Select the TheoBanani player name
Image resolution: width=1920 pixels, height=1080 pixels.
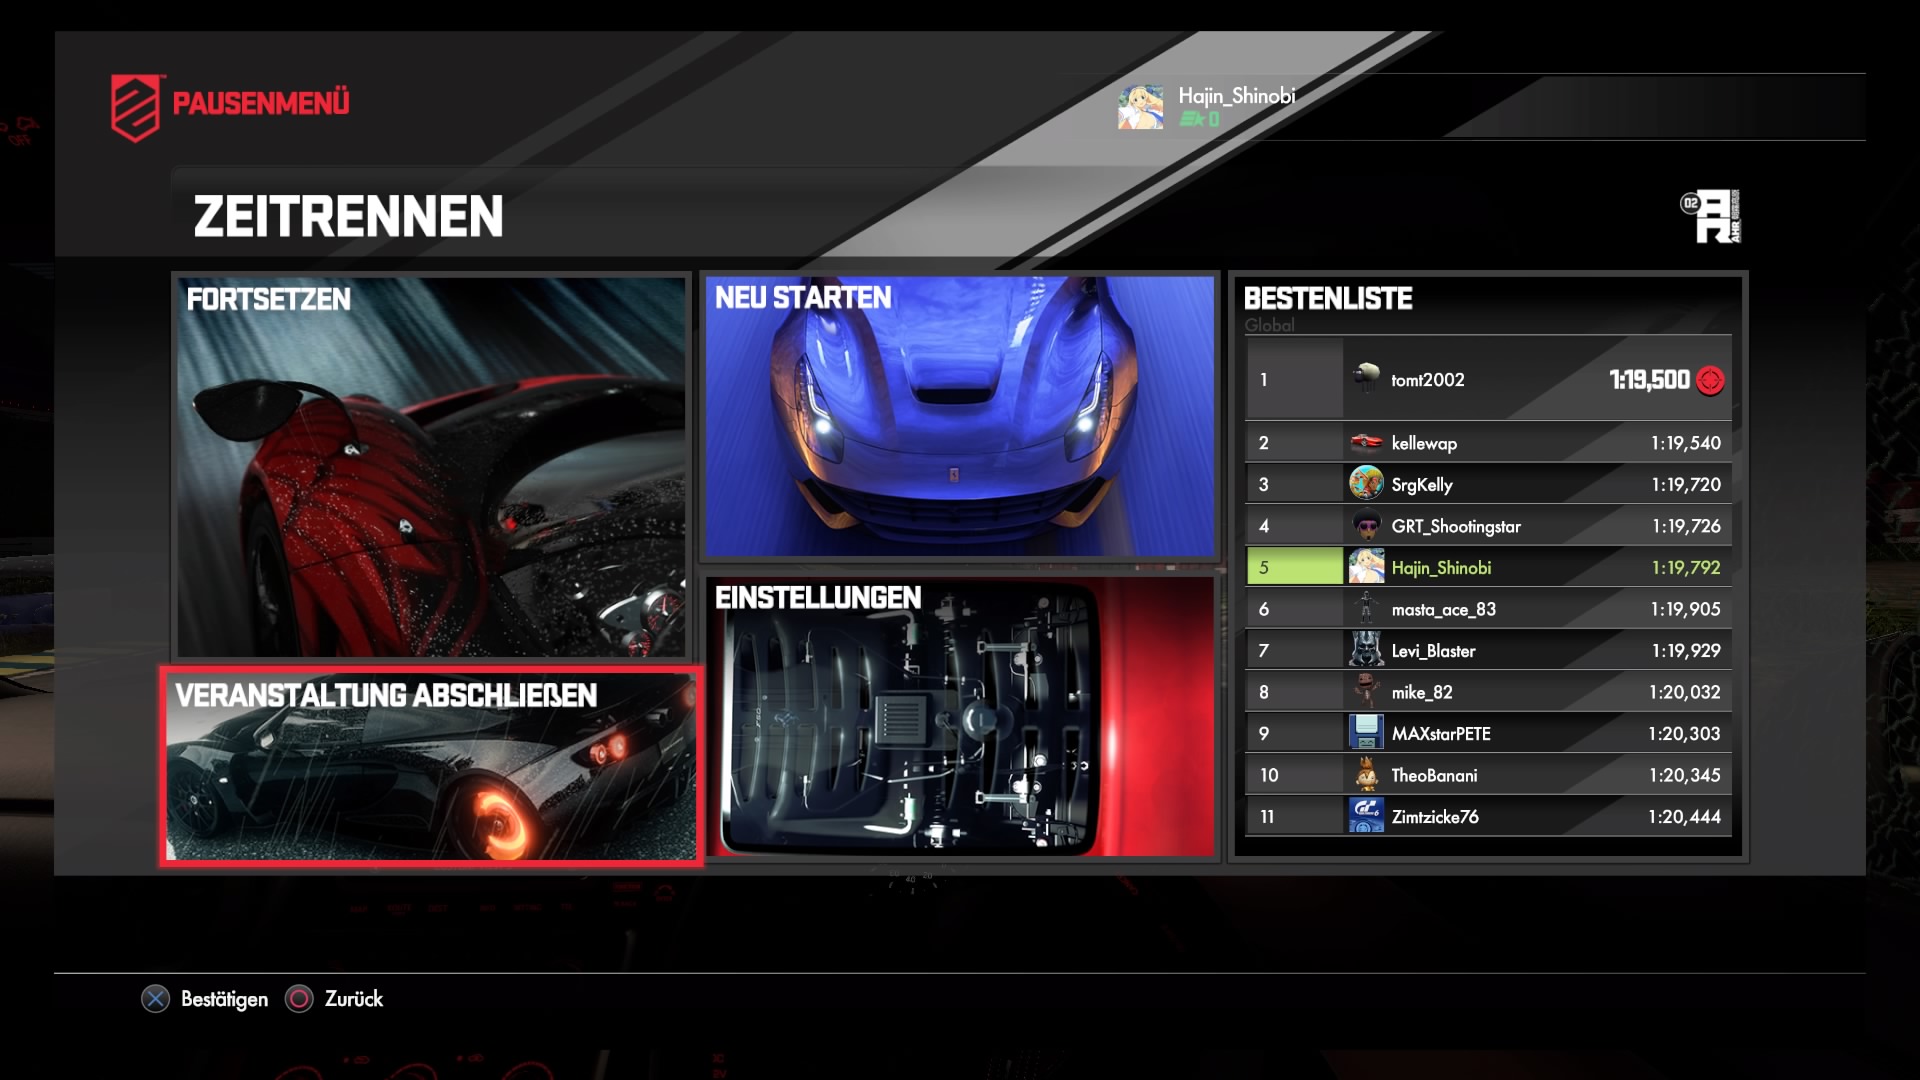1434,775
